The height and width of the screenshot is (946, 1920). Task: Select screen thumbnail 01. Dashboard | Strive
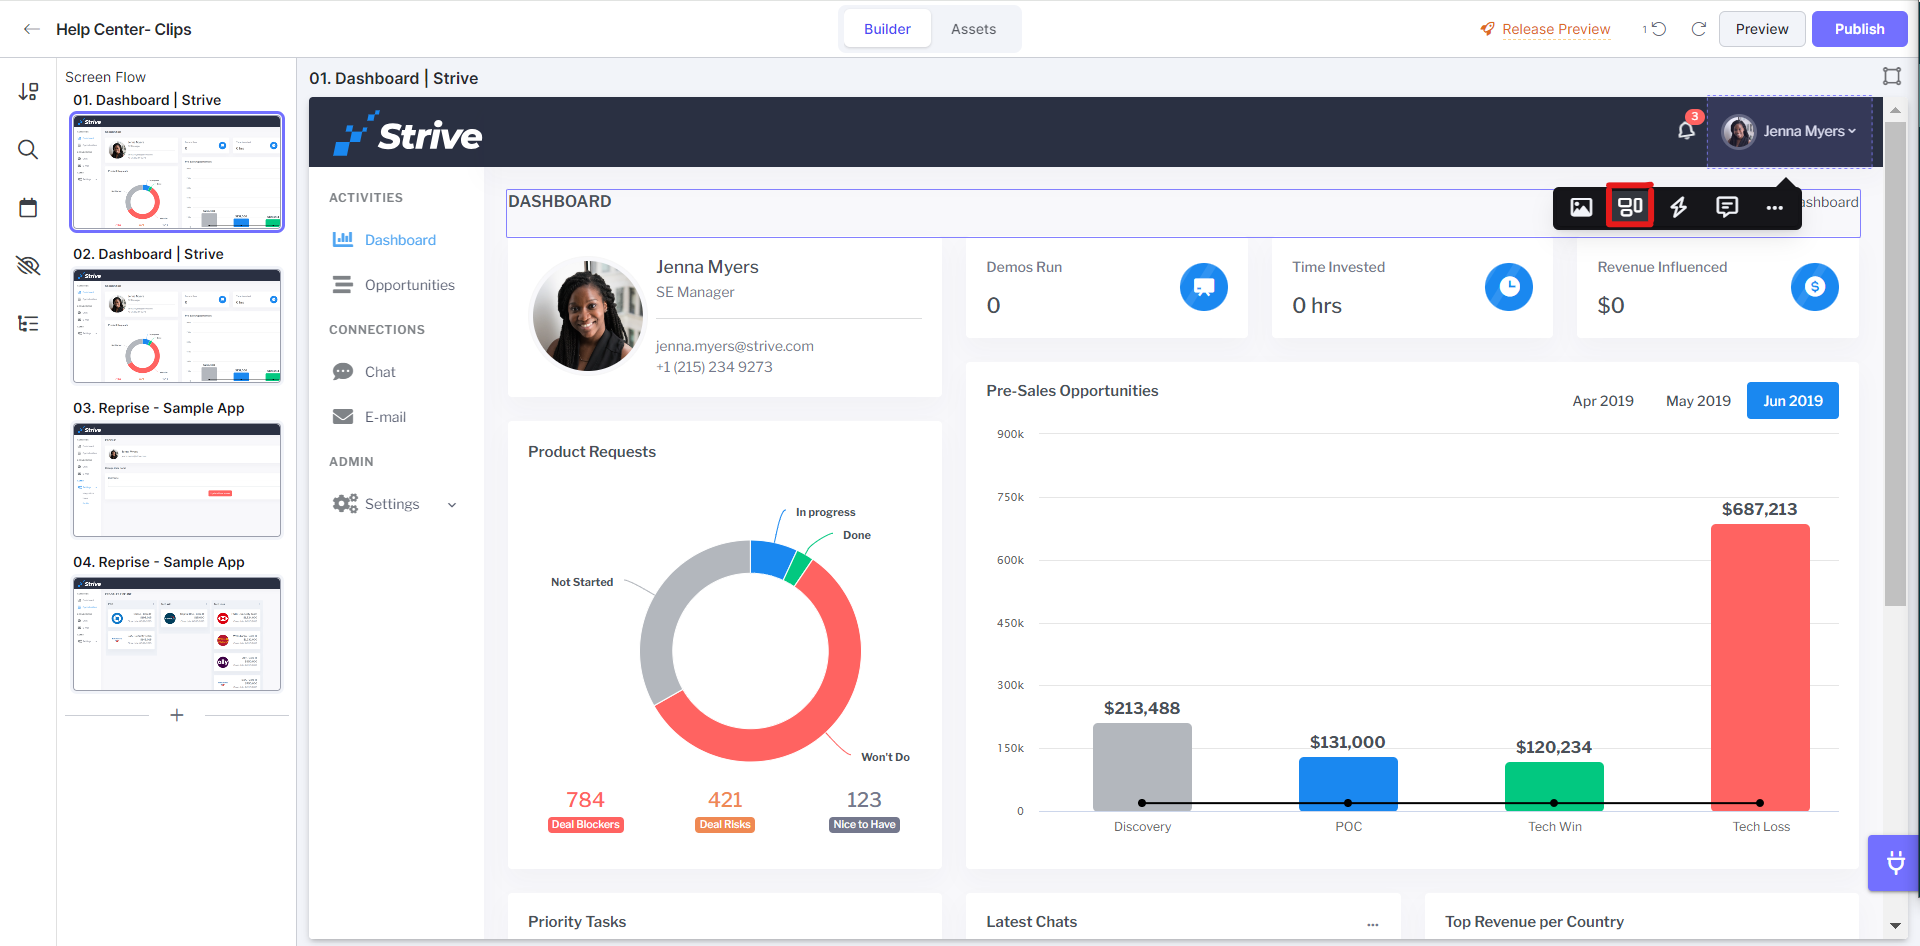[x=177, y=172]
